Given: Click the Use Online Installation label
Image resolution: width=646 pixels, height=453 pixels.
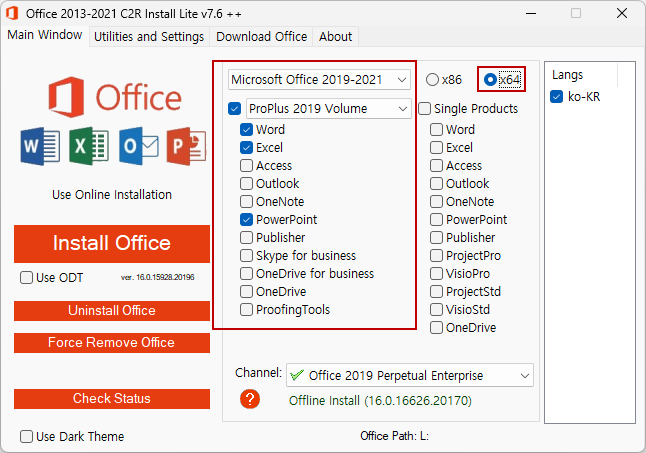Looking at the screenshot, I should coord(112,194).
